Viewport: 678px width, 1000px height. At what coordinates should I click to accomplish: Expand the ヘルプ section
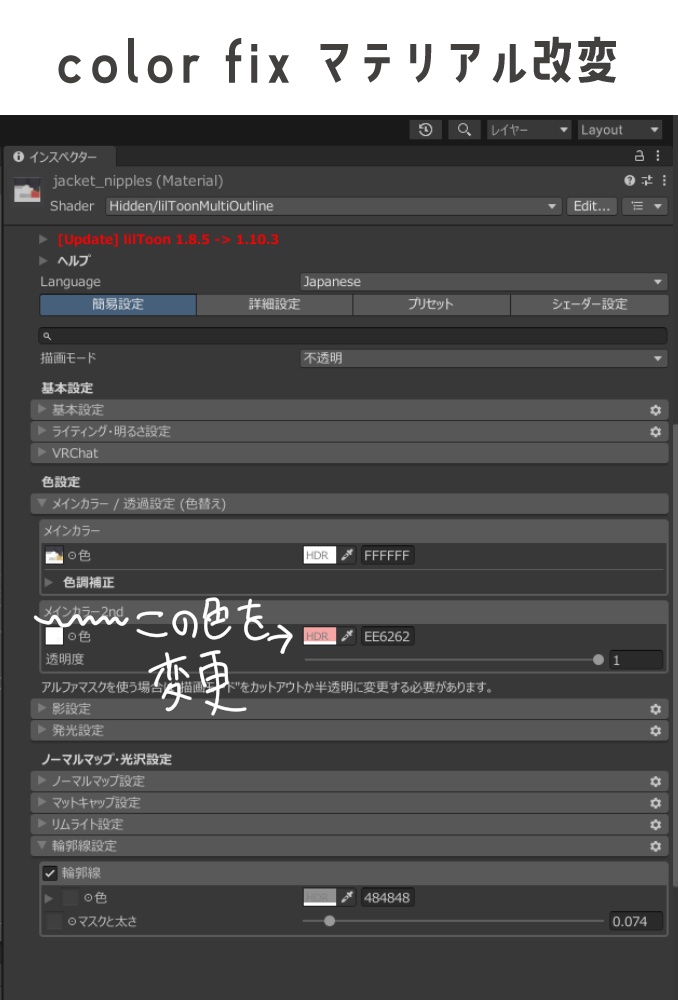43,260
